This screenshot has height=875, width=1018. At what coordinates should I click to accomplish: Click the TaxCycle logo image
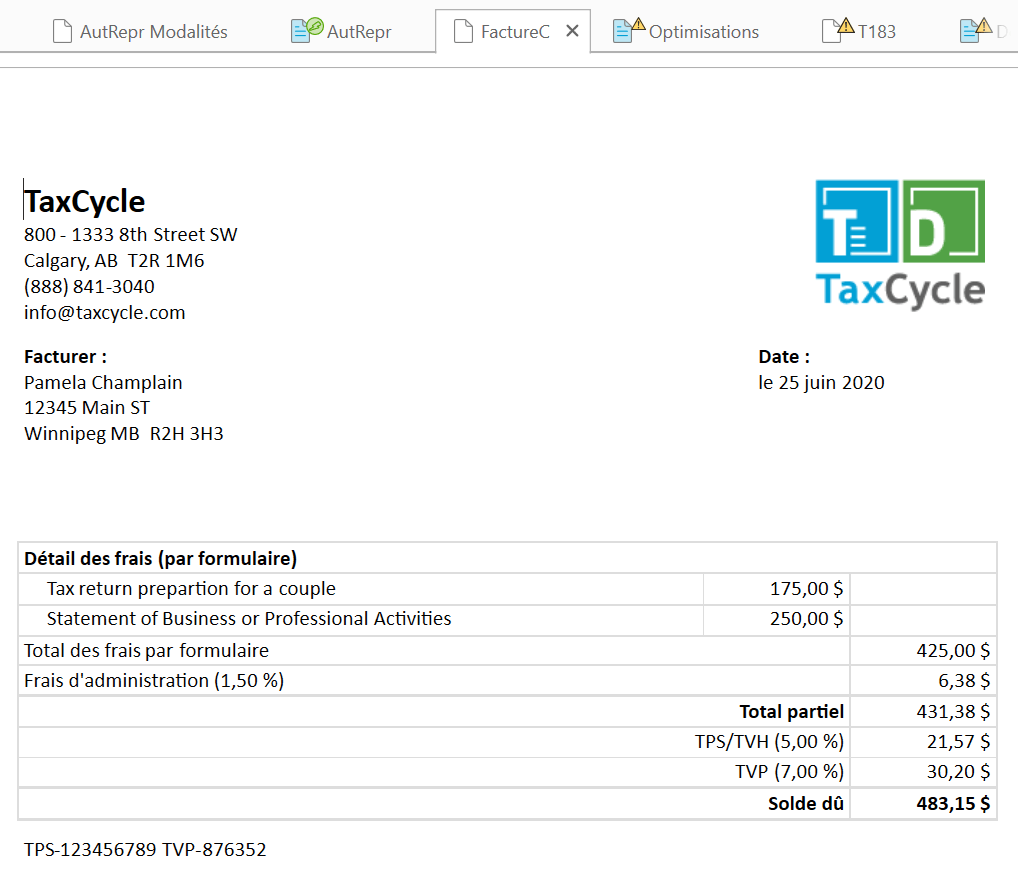[900, 244]
